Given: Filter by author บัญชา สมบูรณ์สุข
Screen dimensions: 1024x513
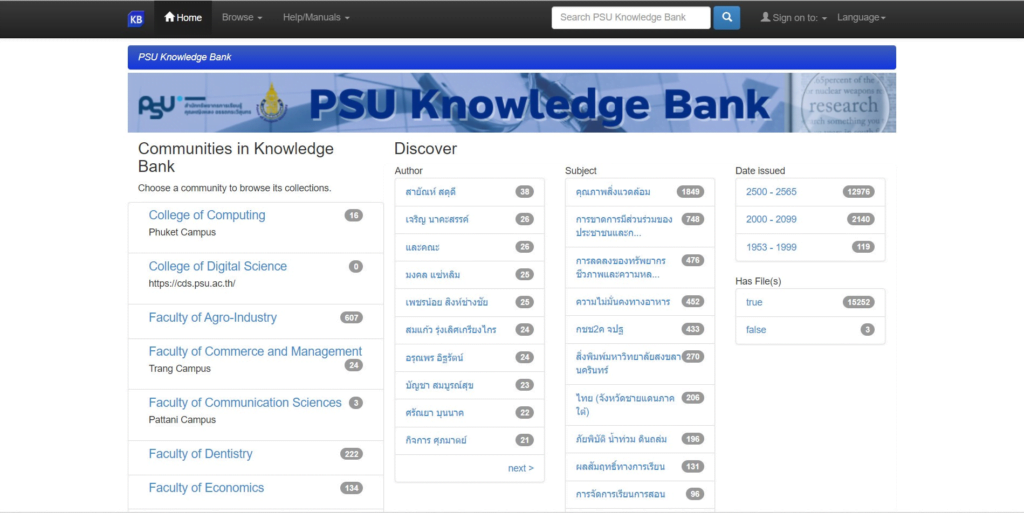Looking at the screenshot, I should point(440,385).
